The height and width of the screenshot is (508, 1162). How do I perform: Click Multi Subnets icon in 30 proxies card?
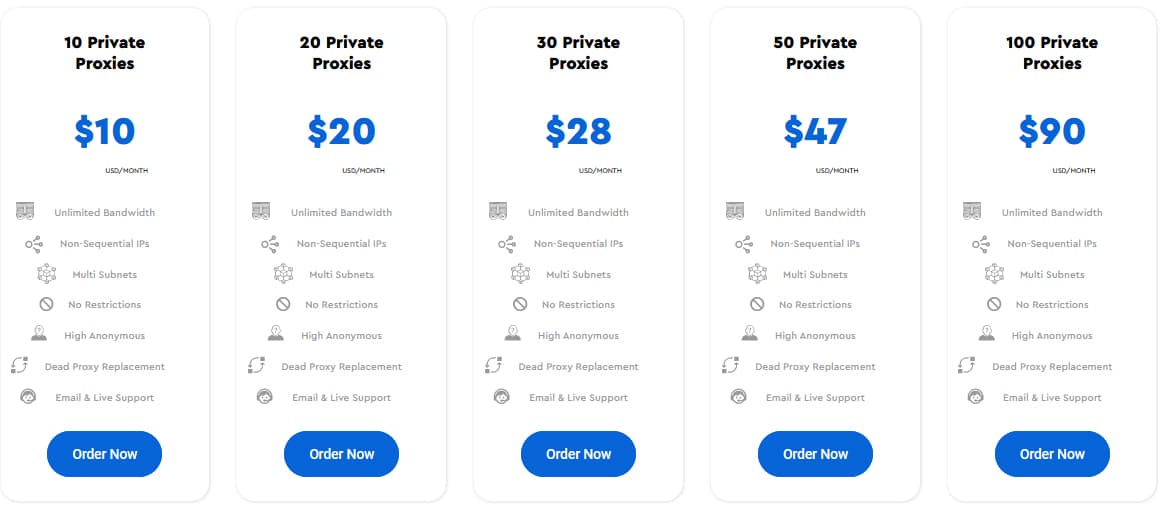[520, 274]
